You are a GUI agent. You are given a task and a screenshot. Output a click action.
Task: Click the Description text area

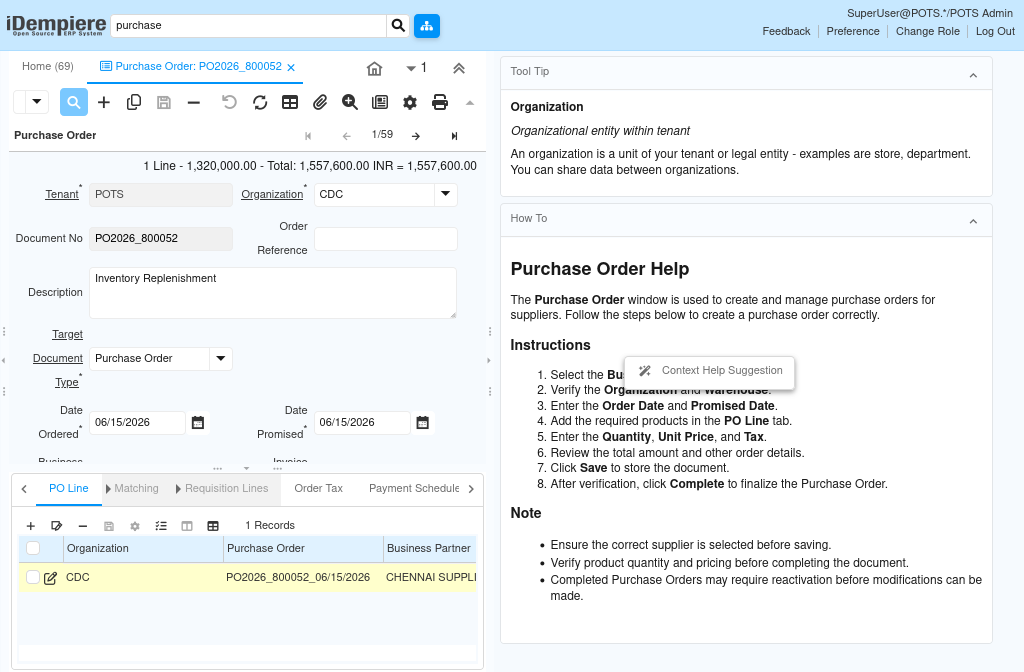272,293
